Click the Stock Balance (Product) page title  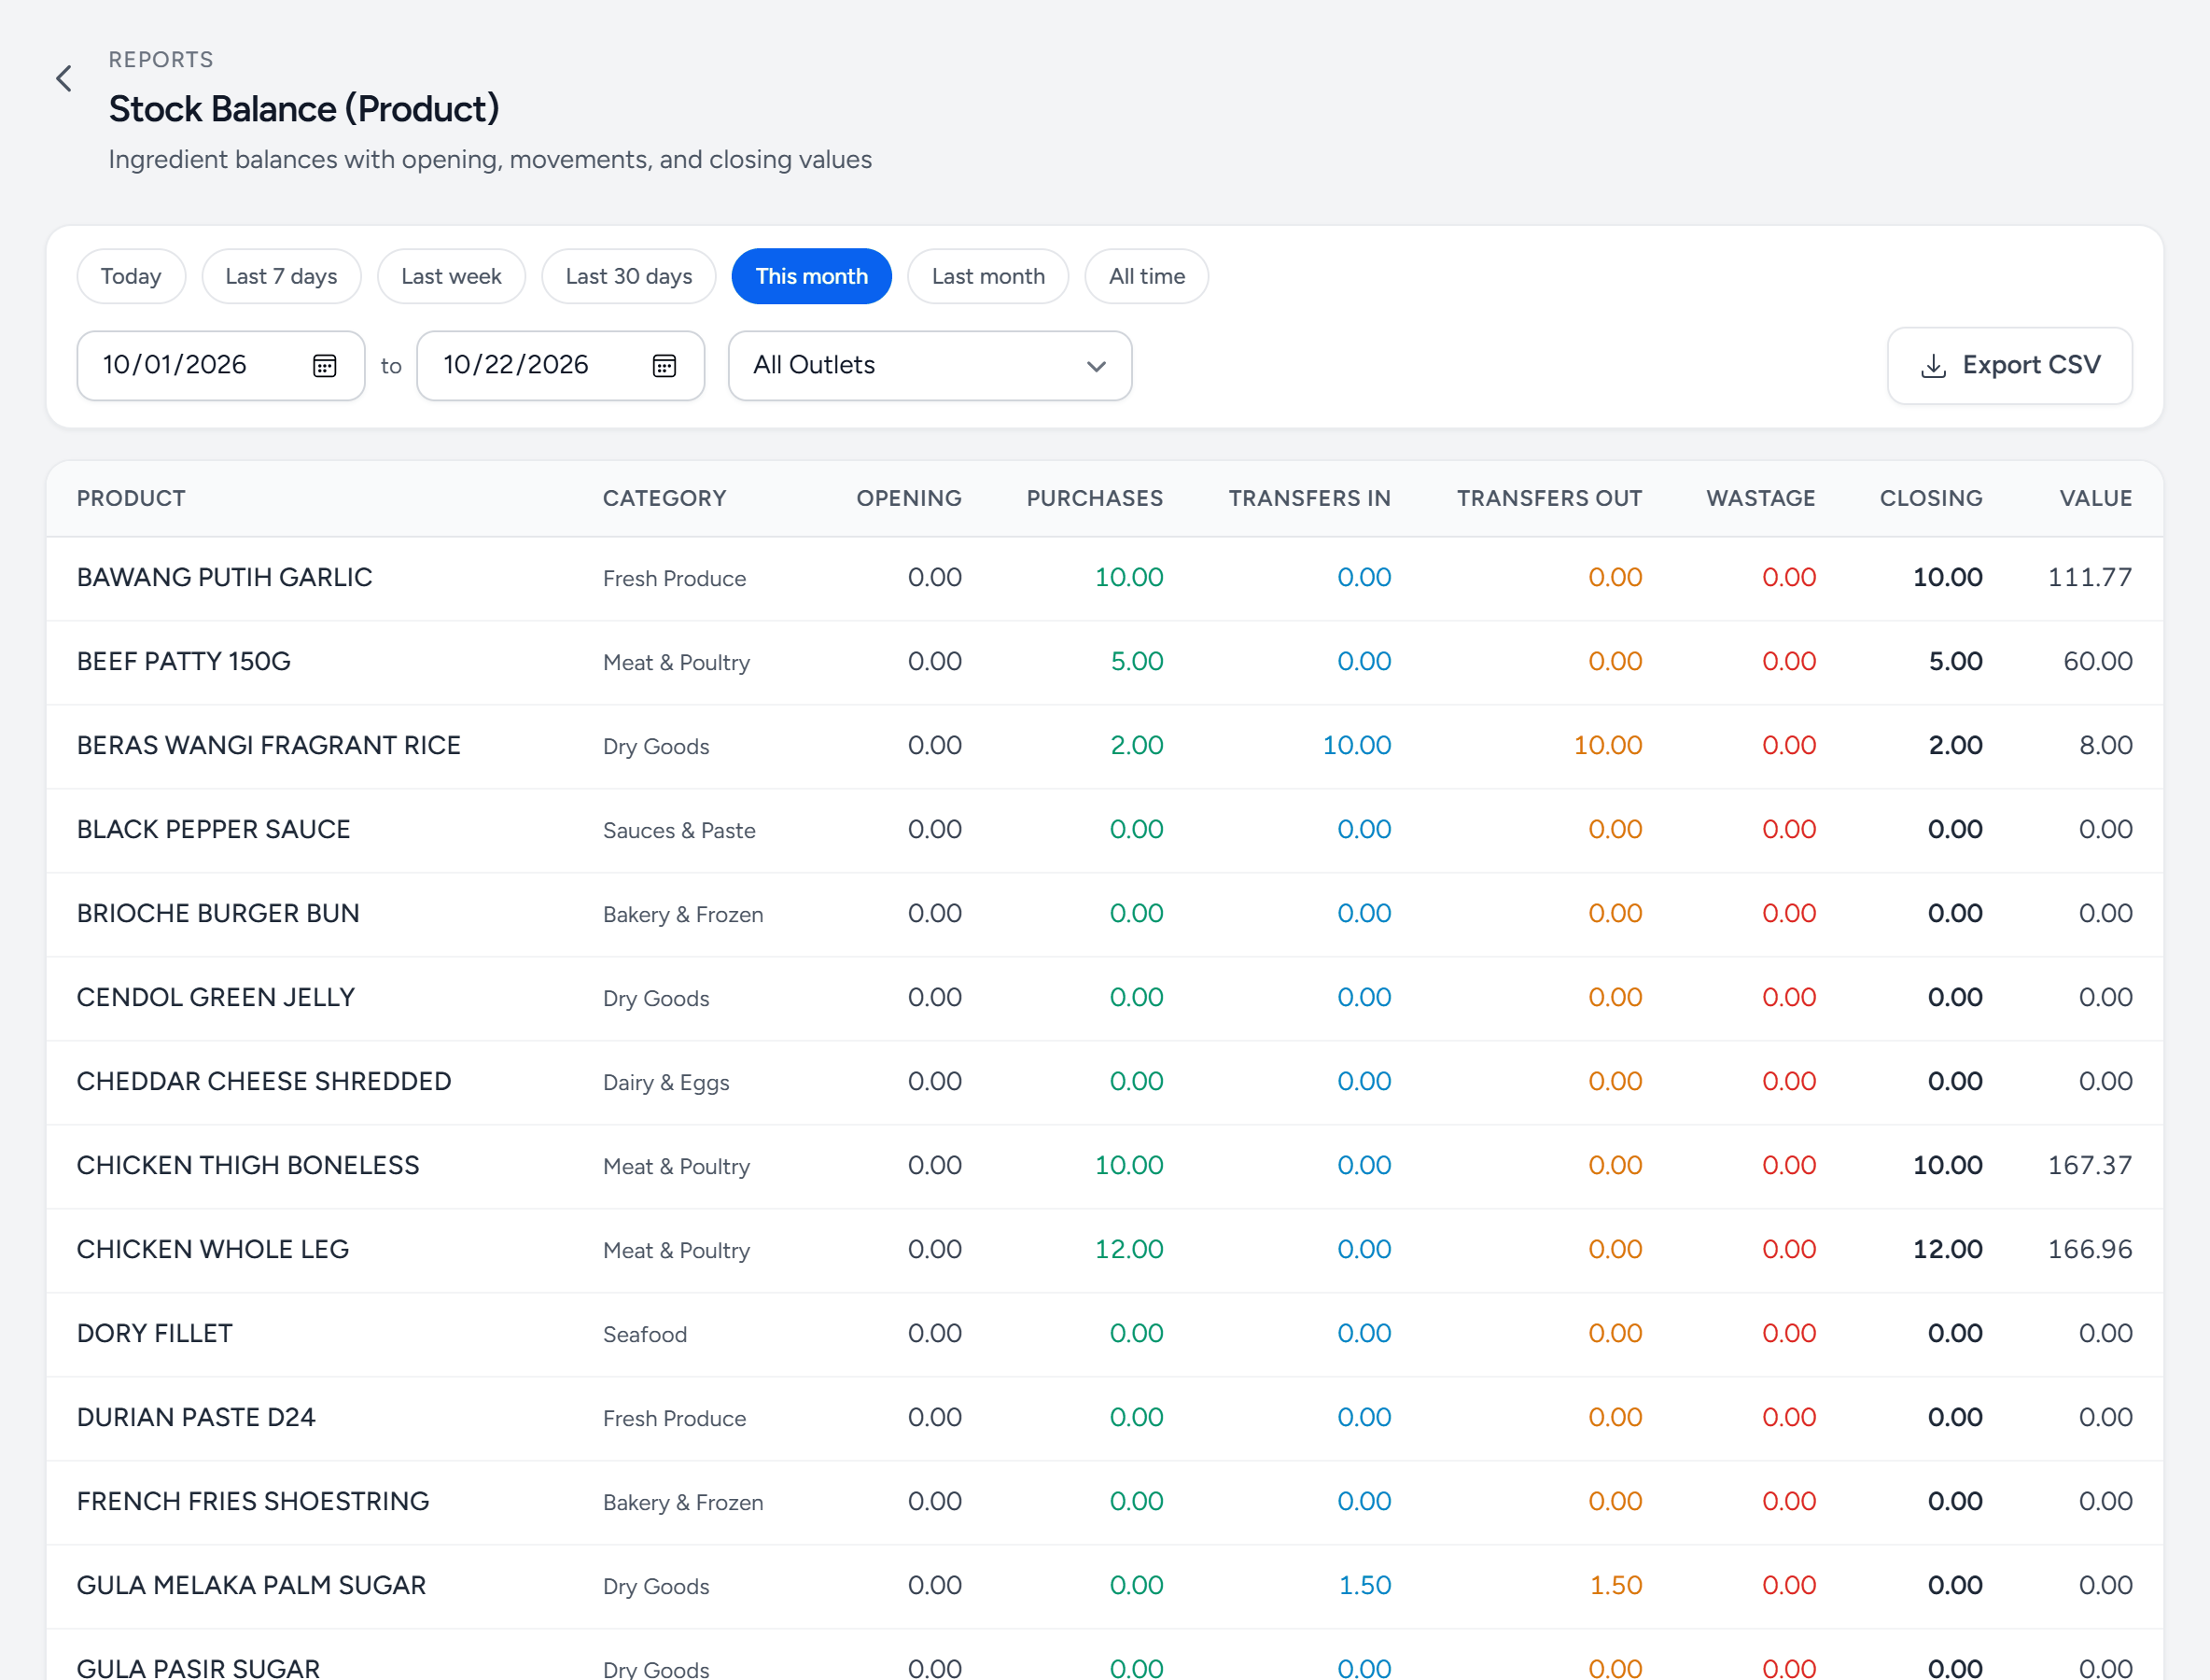(304, 109)
